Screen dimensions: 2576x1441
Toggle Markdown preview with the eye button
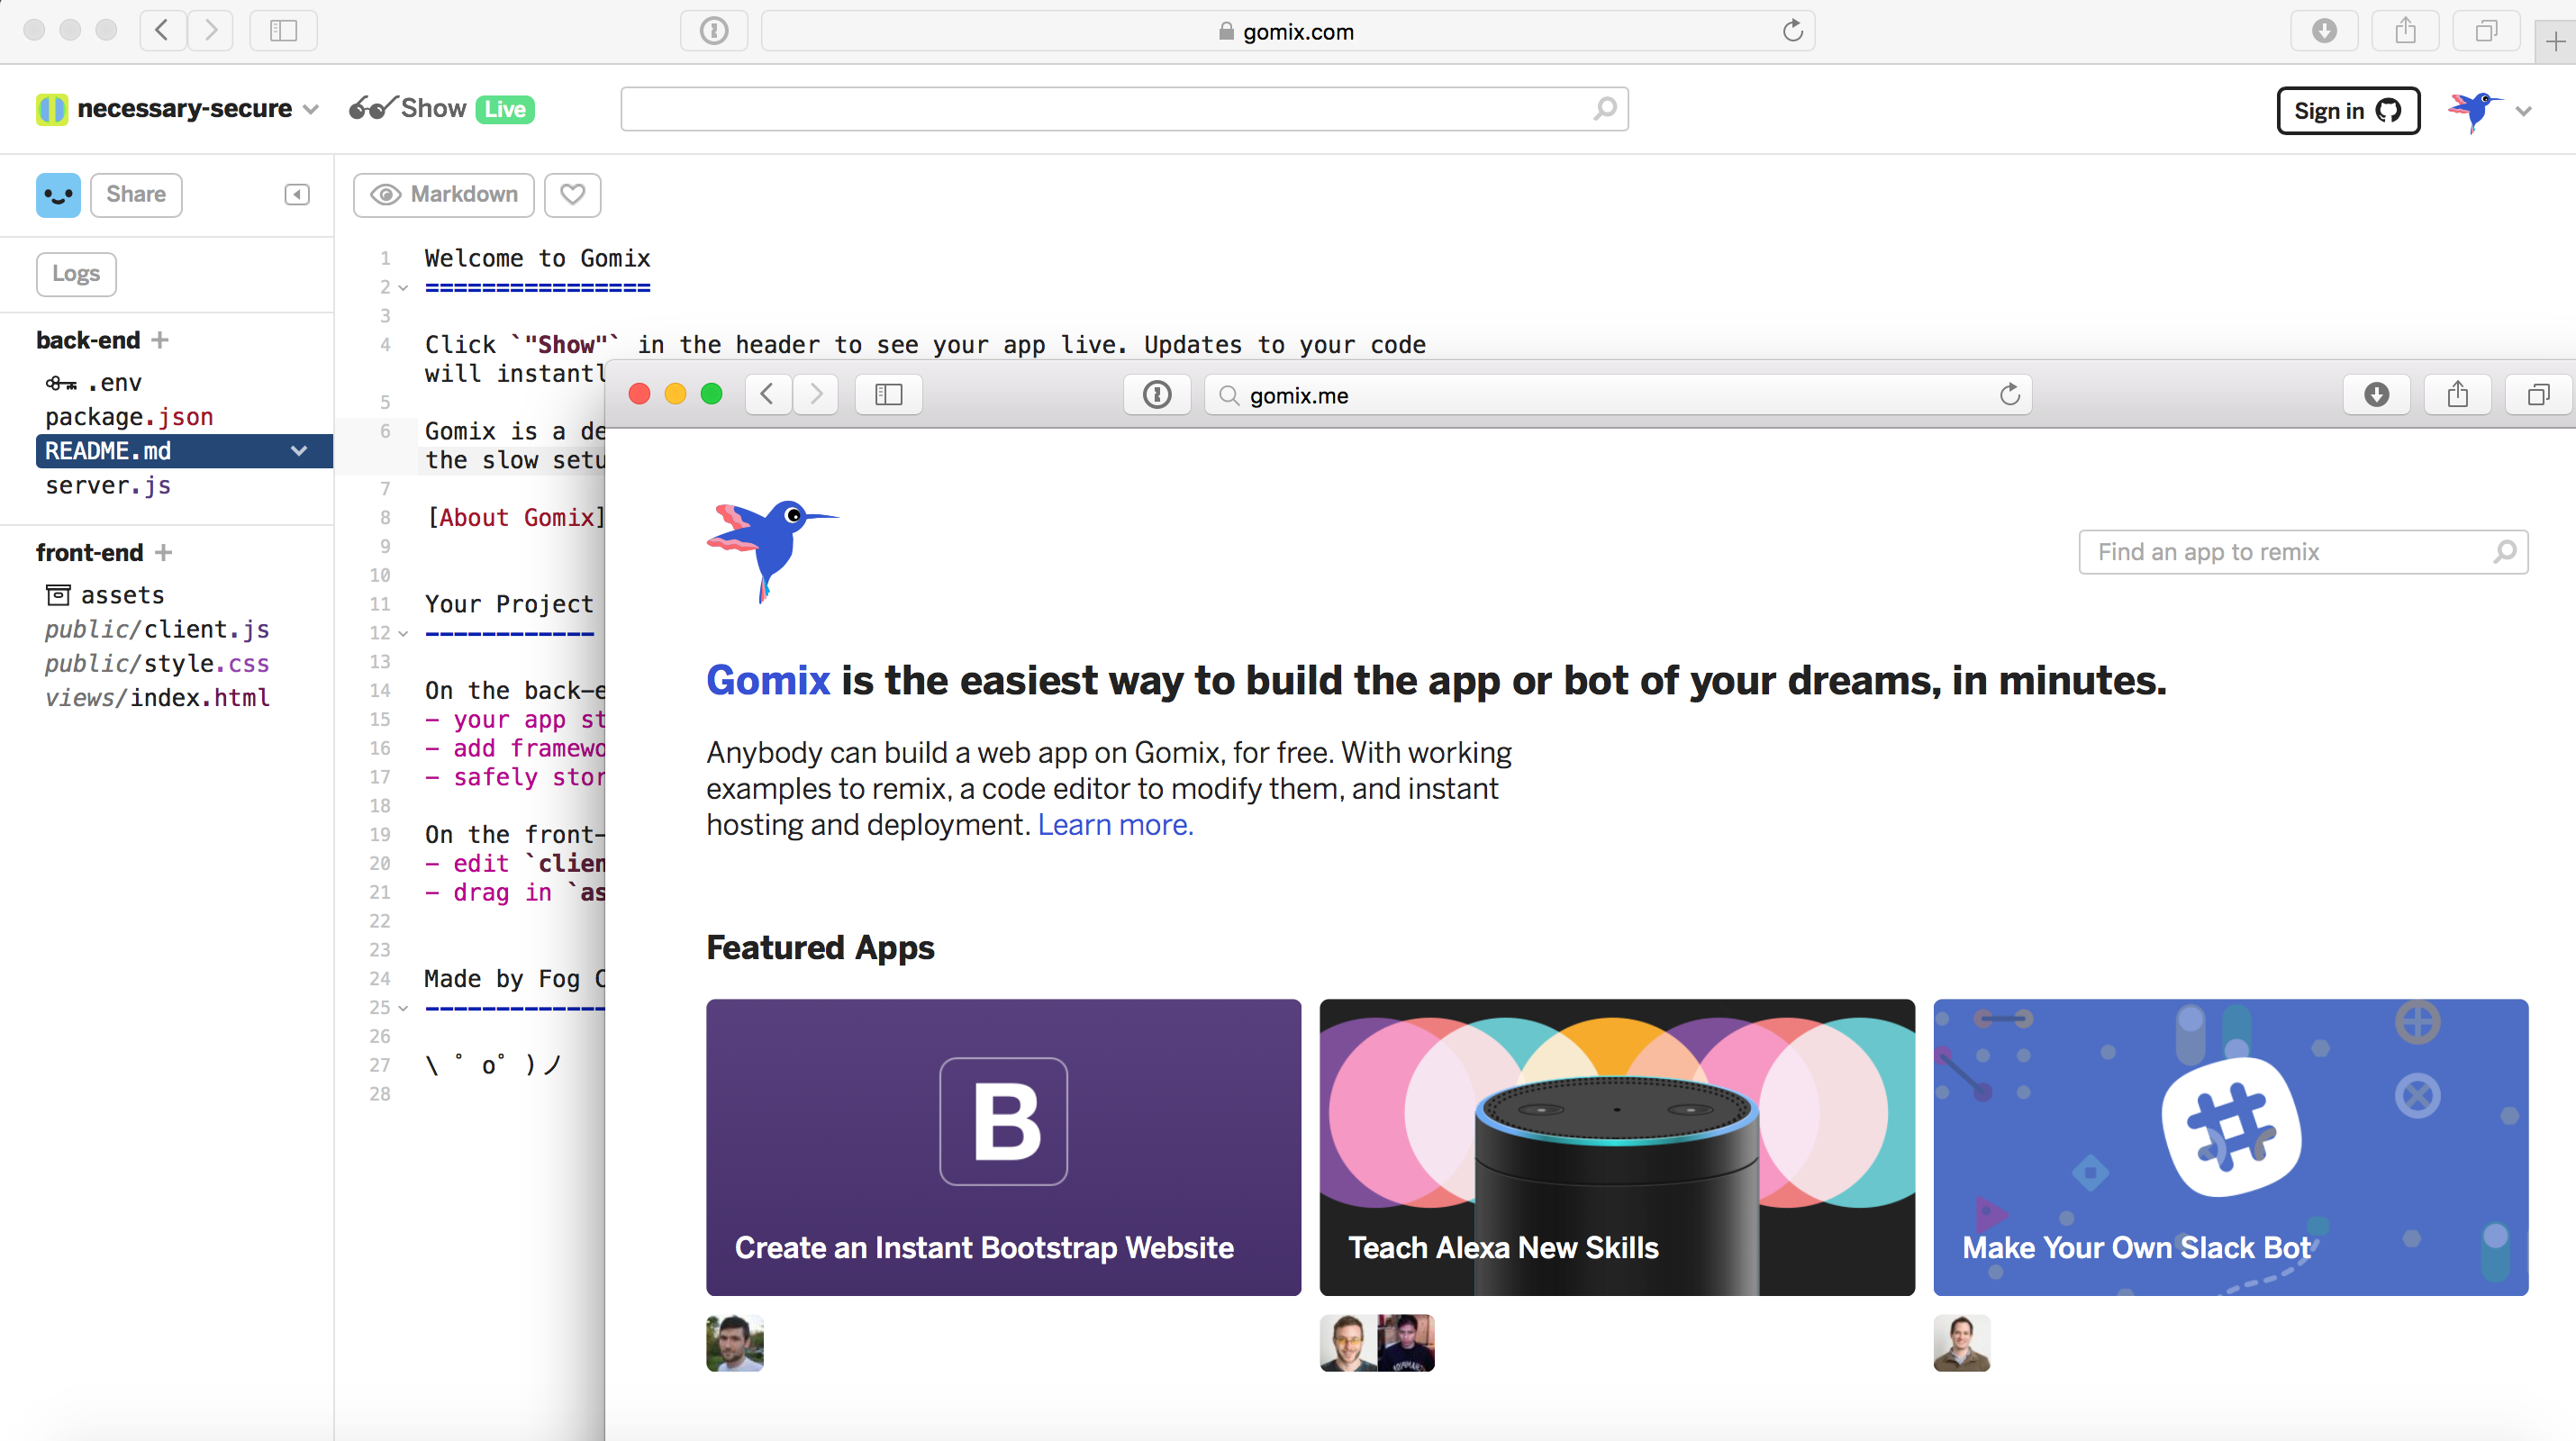point(444,194)
